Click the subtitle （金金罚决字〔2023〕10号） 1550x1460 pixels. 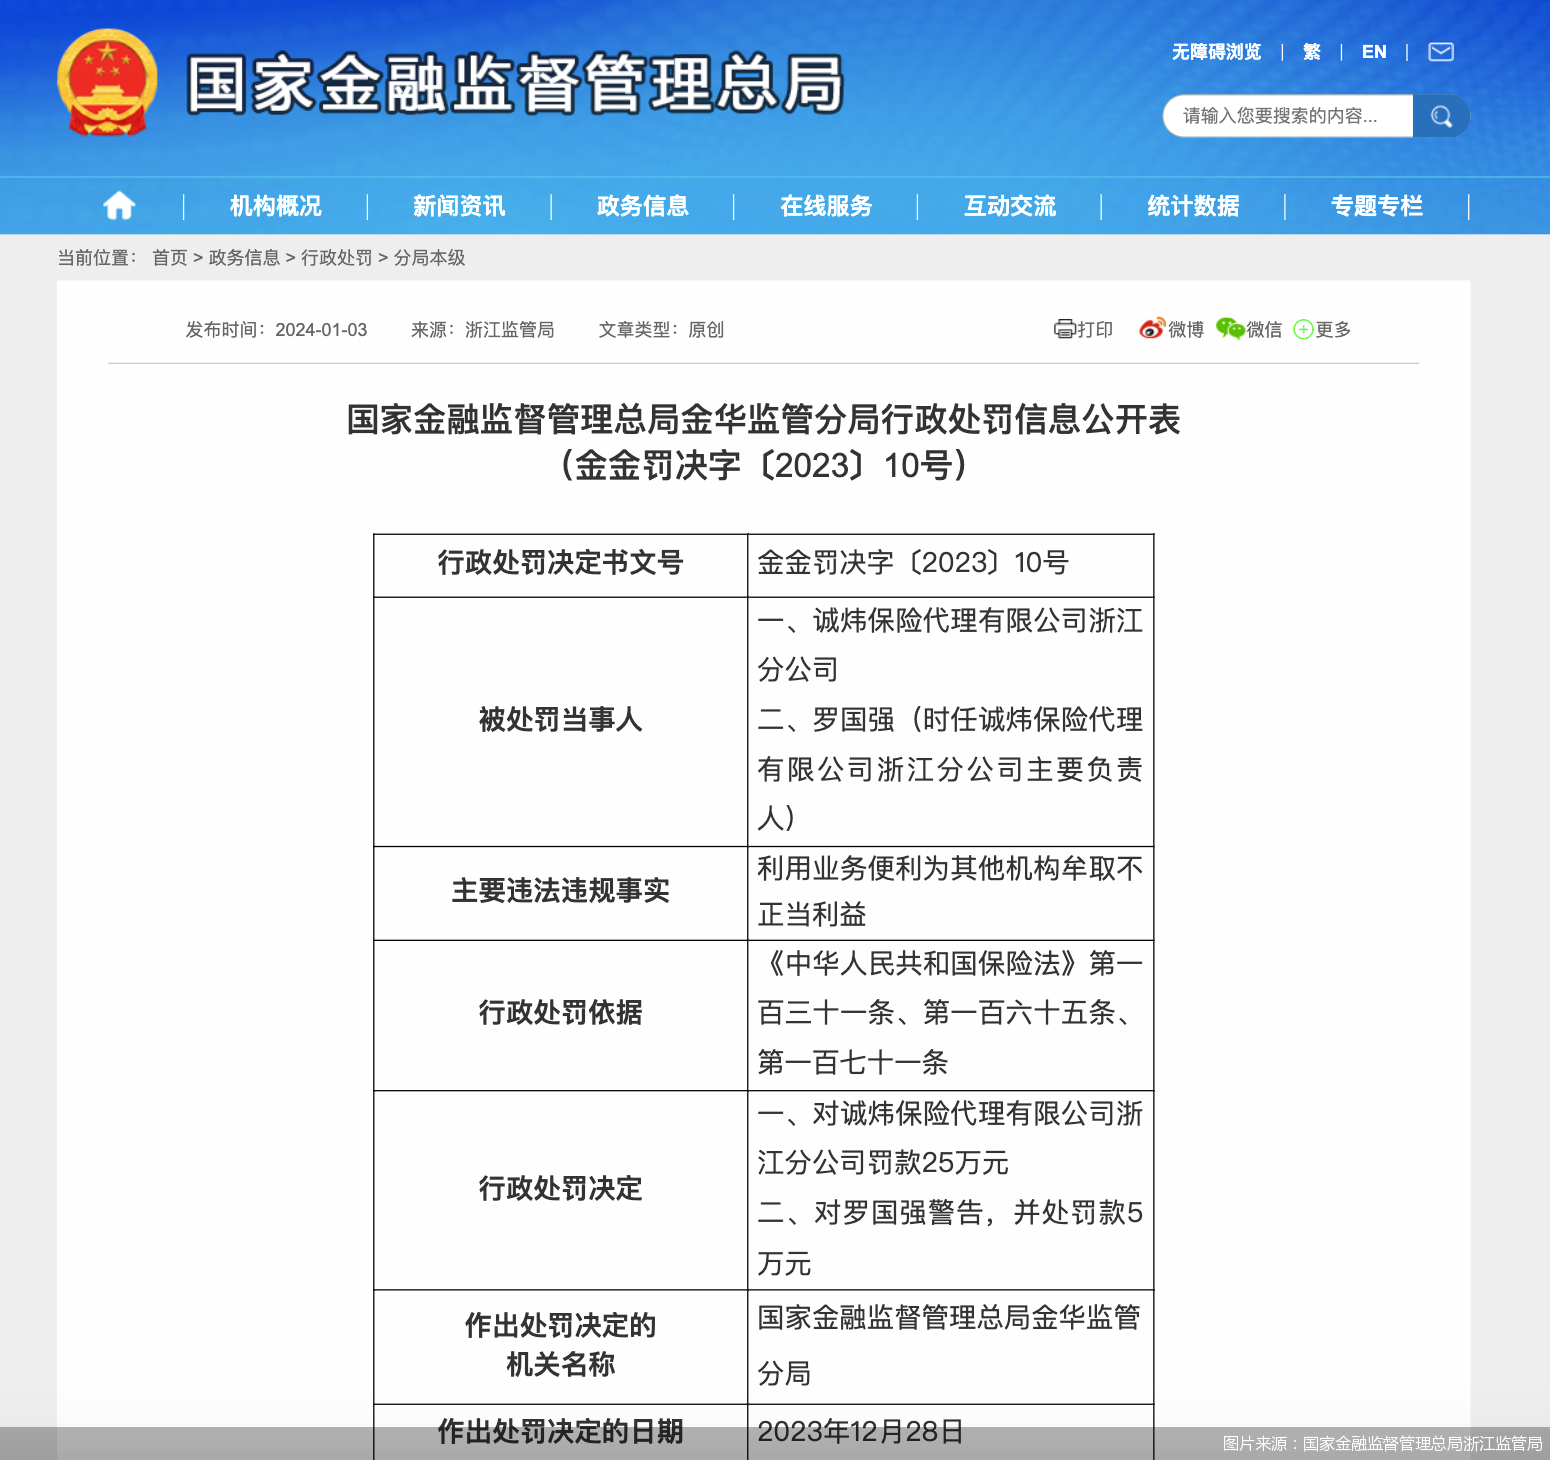tap(764, 465)
